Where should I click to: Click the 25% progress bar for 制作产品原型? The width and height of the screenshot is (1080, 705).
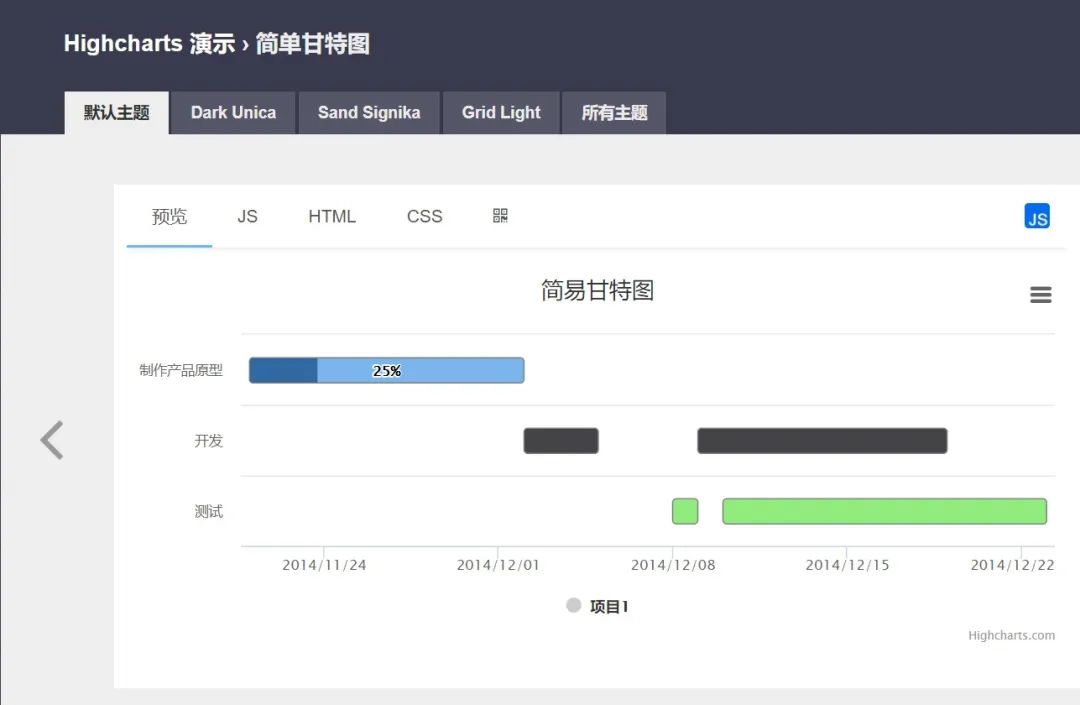click(386, 370)
